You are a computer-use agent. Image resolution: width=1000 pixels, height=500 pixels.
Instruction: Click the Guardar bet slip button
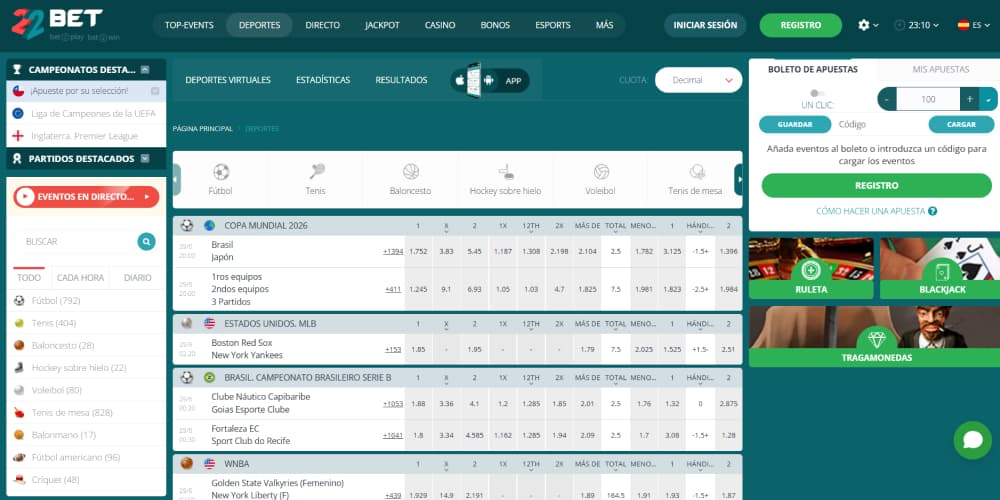[795, 124]
